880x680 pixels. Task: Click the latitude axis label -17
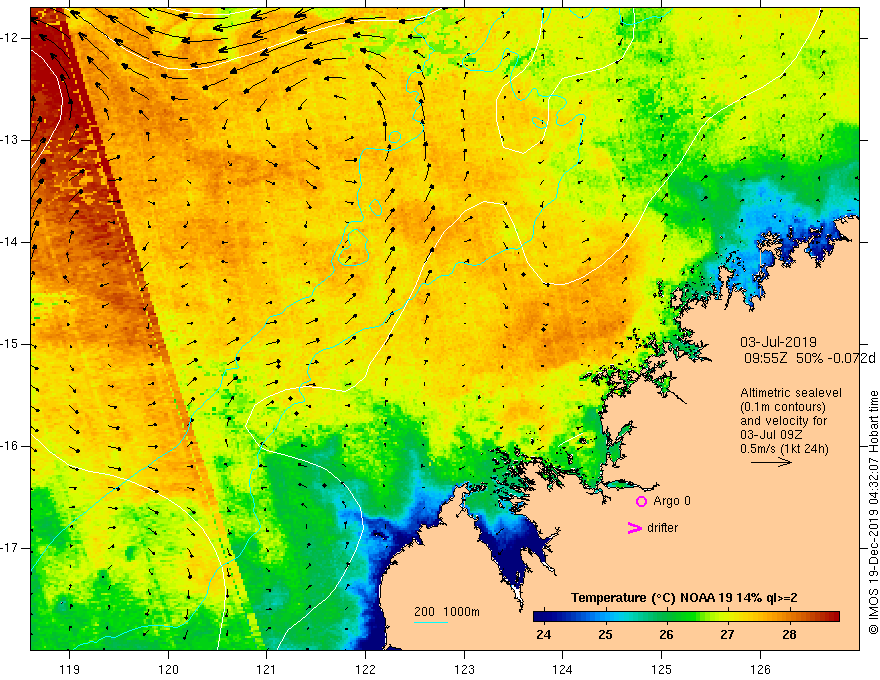click(11, 548)
